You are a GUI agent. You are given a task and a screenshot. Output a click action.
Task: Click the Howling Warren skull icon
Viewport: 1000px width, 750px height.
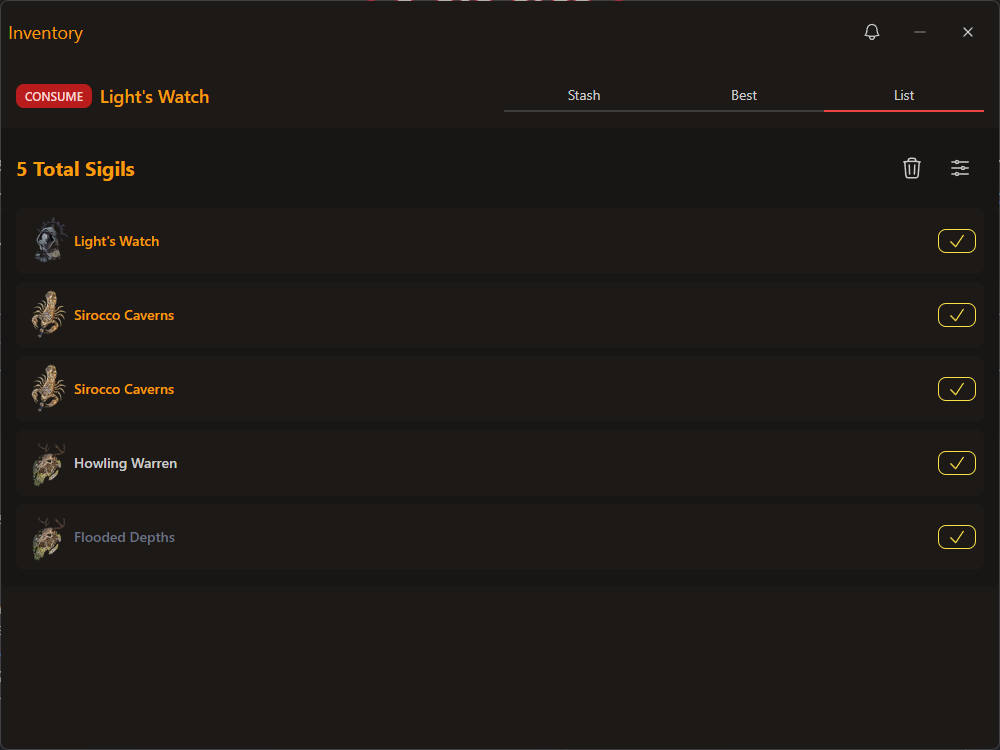tap(48, 464)
